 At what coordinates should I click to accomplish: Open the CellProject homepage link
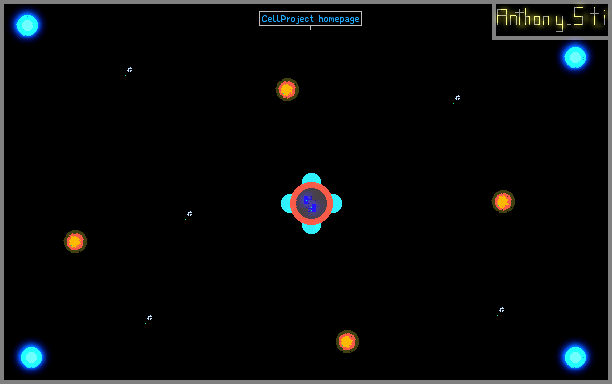[x=310, y=19]
